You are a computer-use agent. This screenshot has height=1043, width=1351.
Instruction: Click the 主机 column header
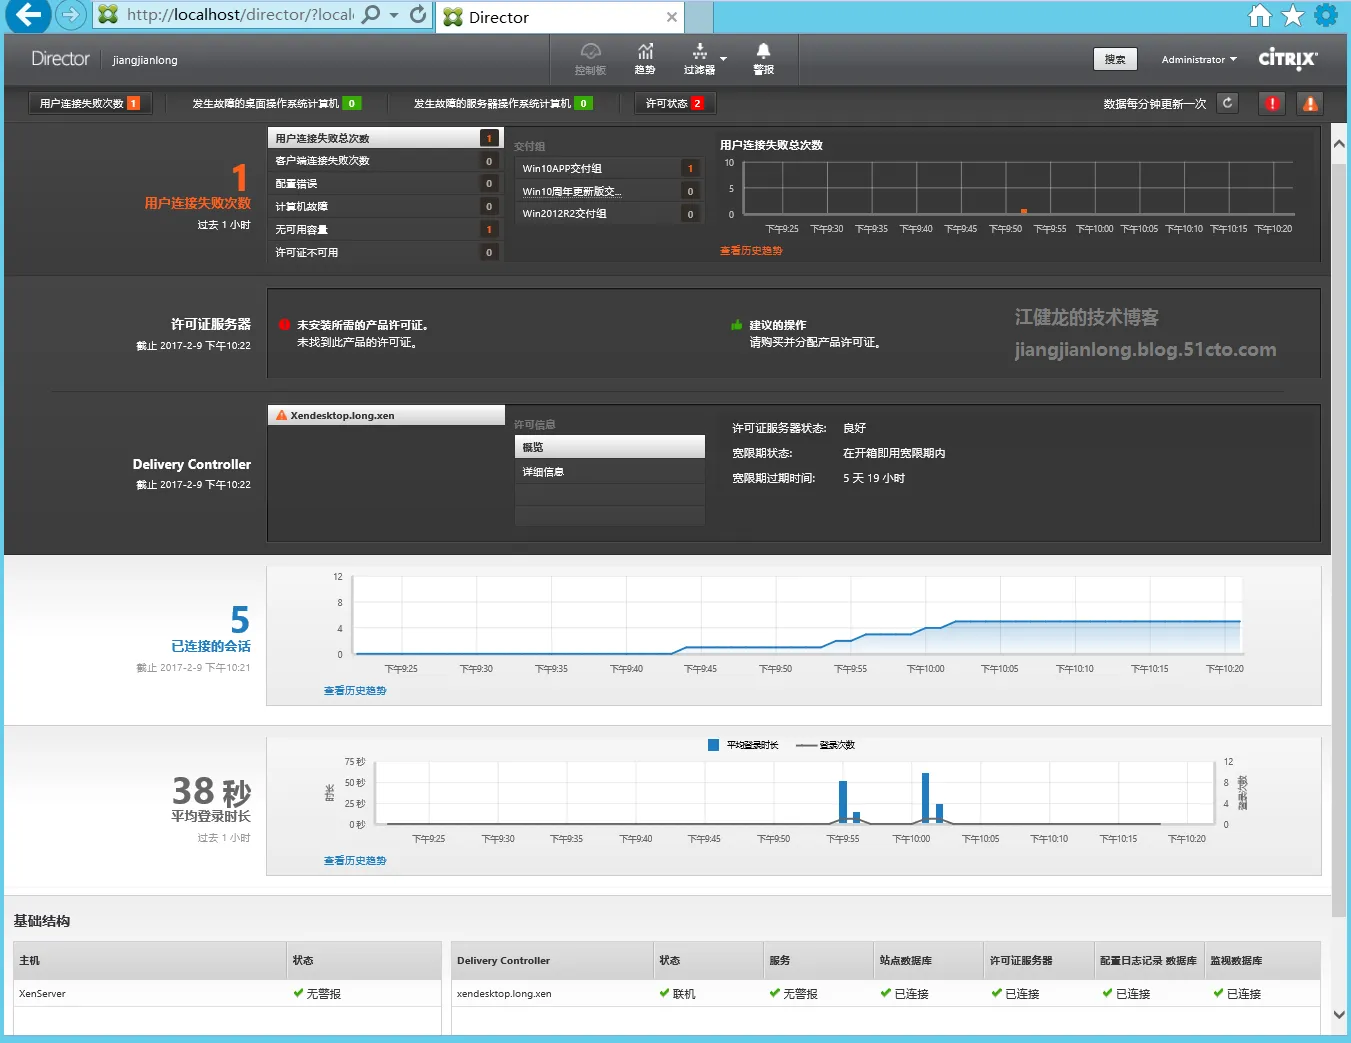tap(150, 960)
